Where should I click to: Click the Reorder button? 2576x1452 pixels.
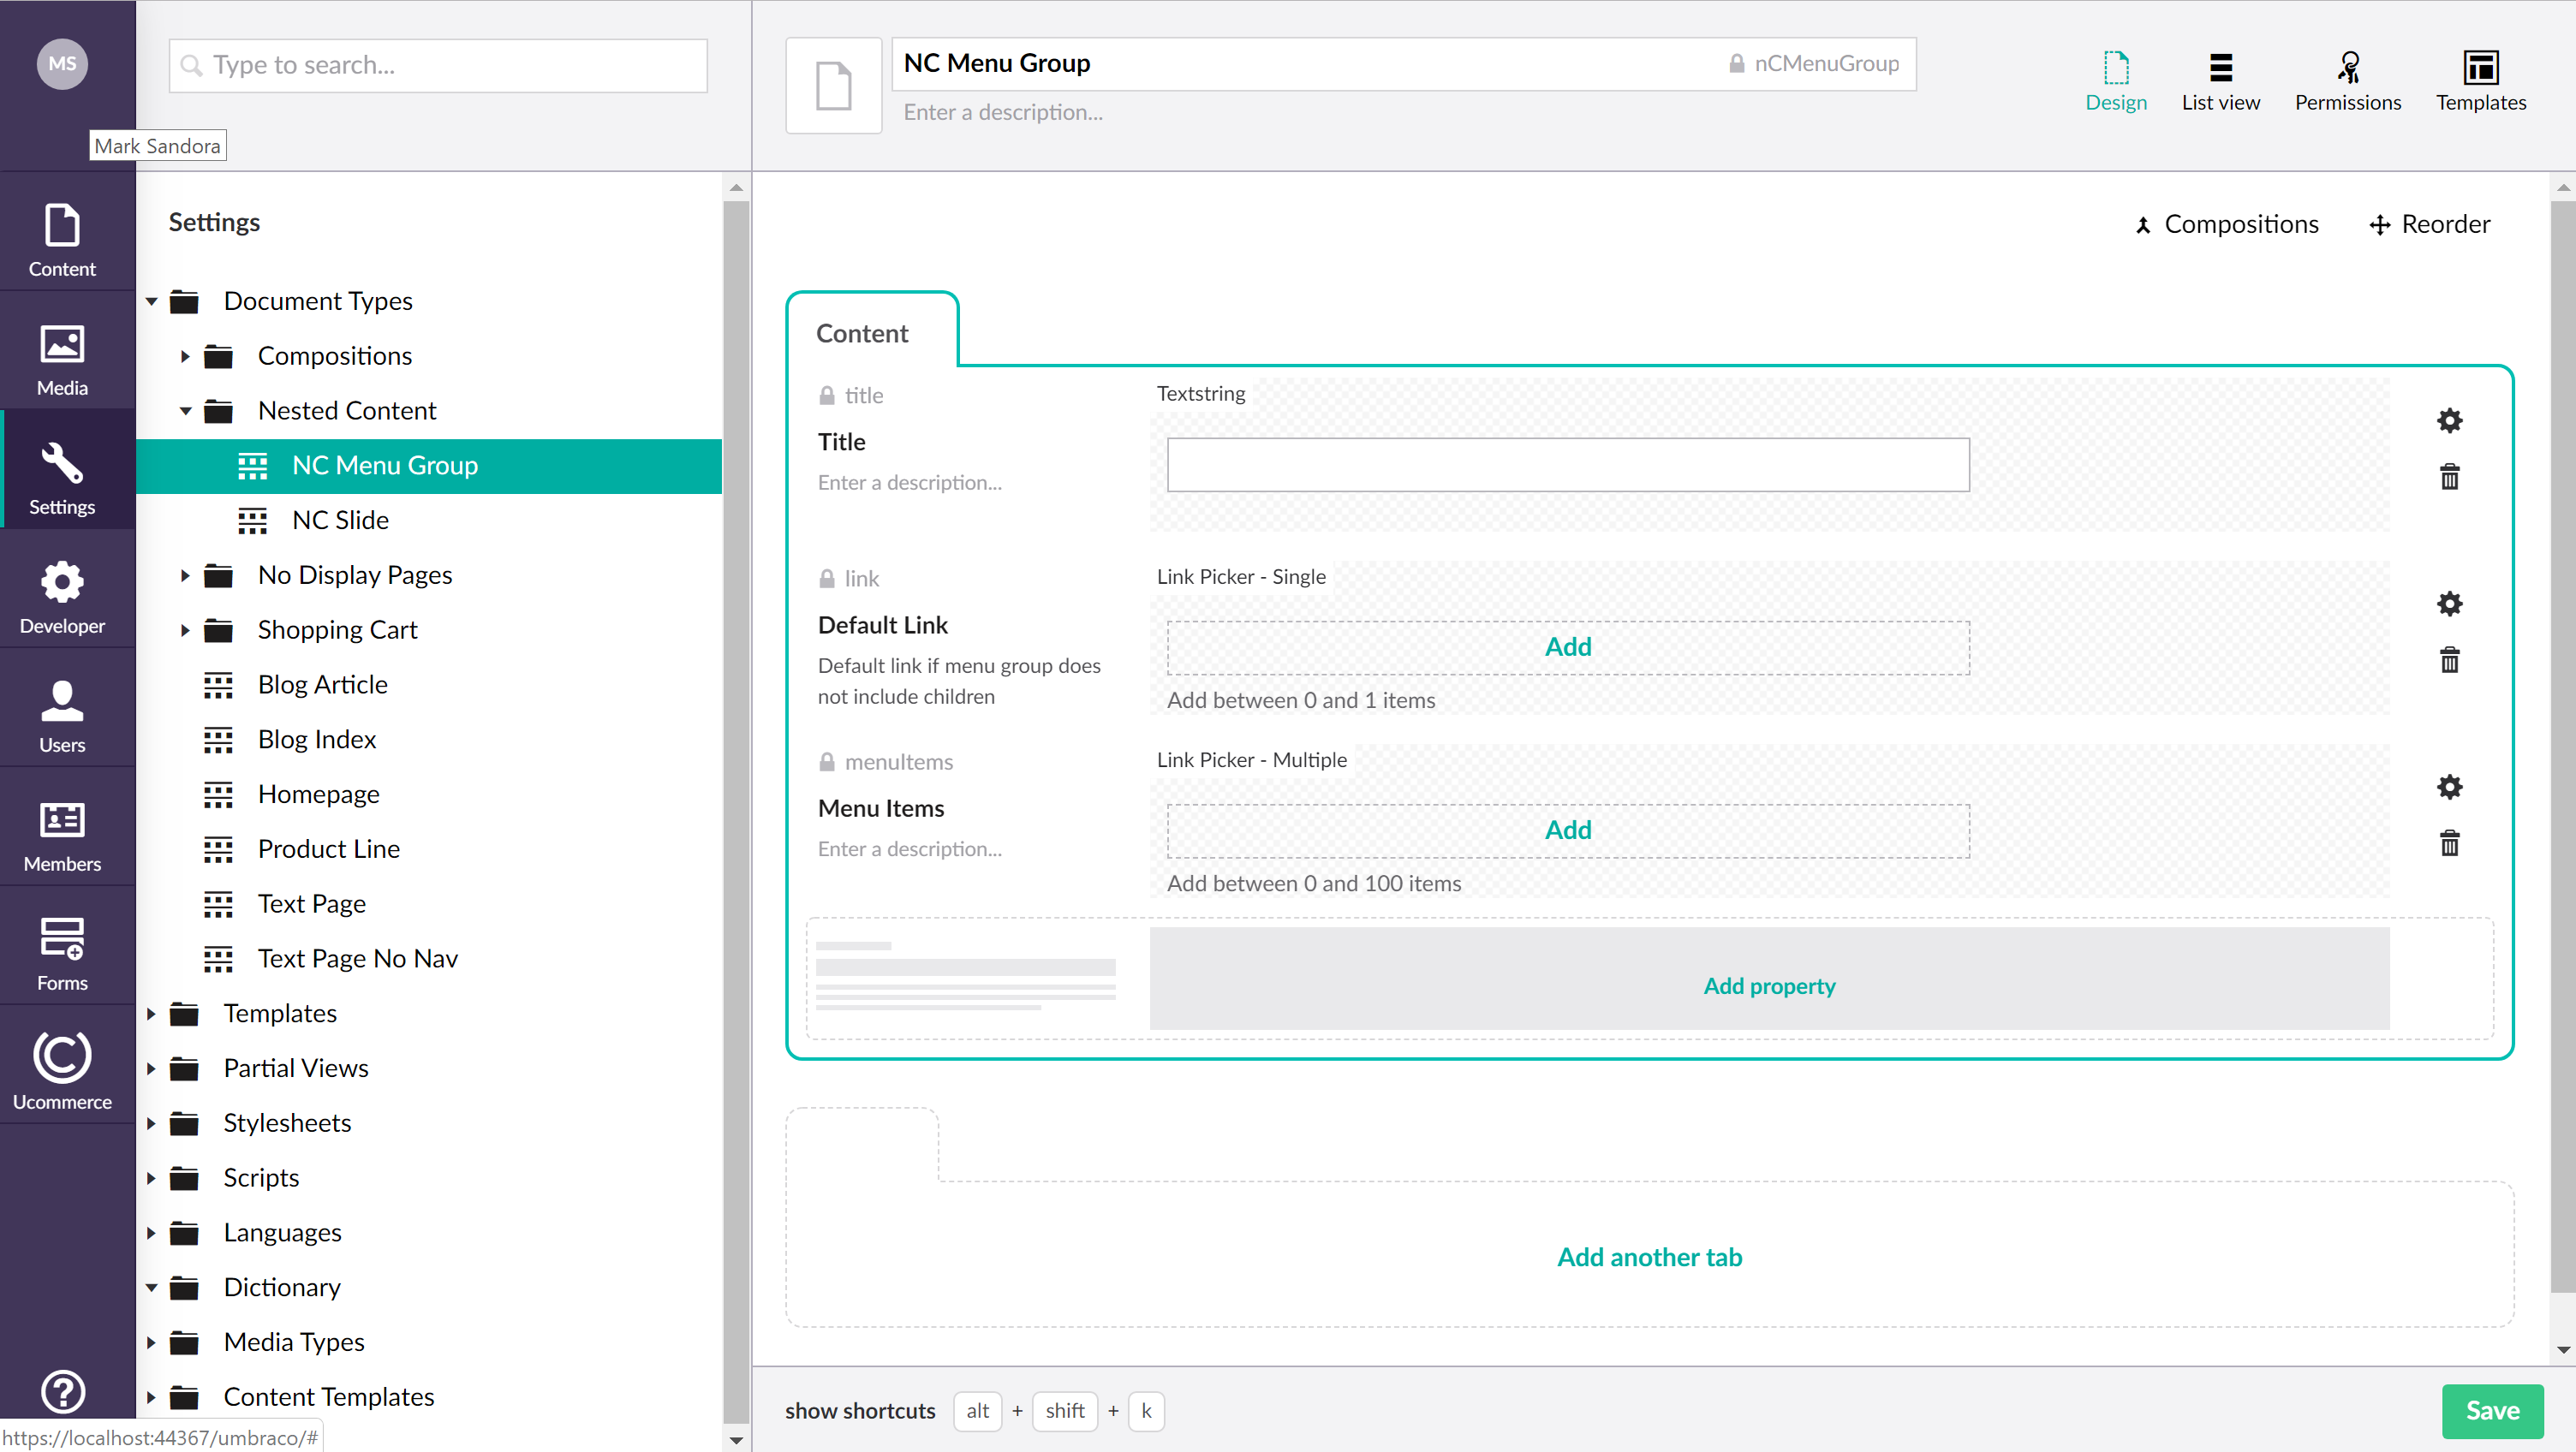click(x=2430, y=224)
